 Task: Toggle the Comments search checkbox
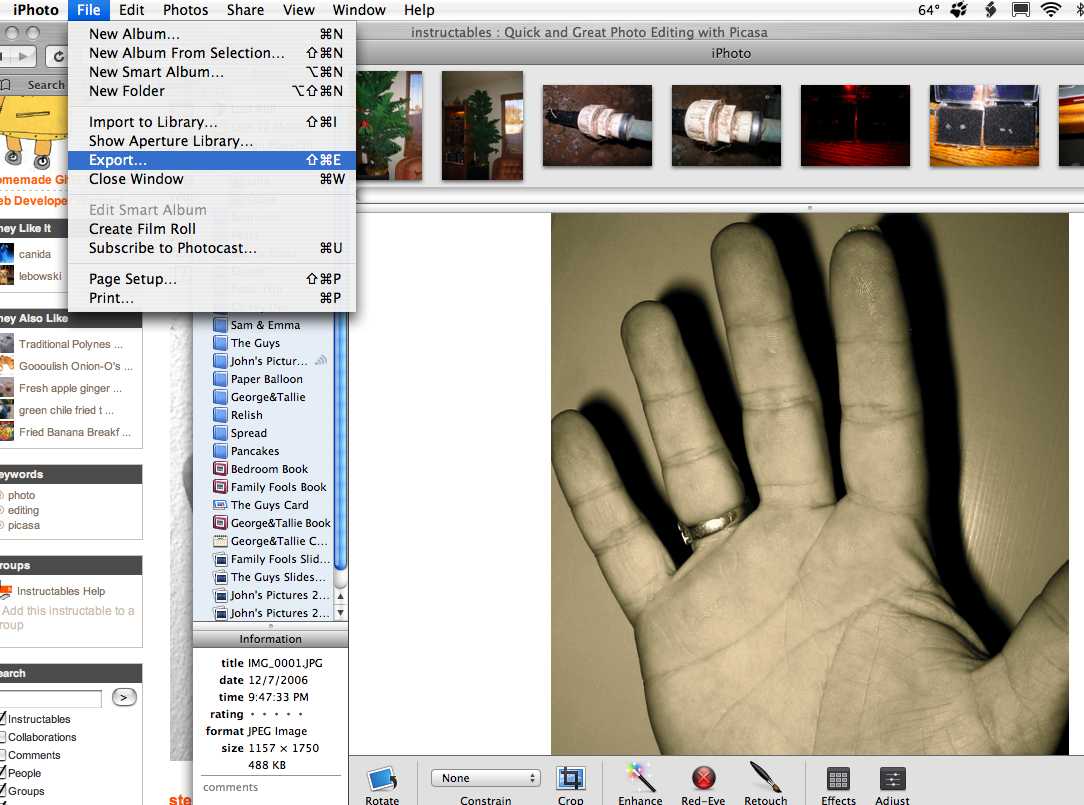3,755
